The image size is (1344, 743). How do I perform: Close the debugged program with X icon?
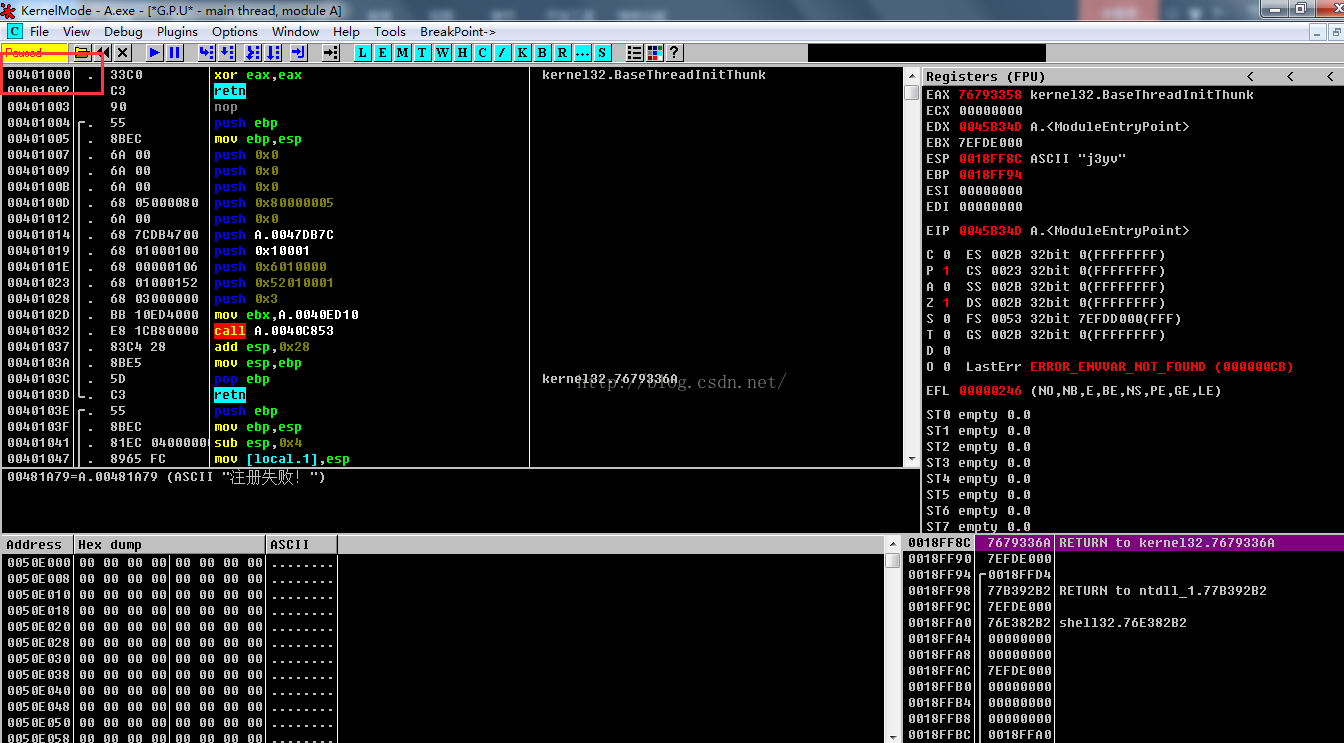(122, 52)
